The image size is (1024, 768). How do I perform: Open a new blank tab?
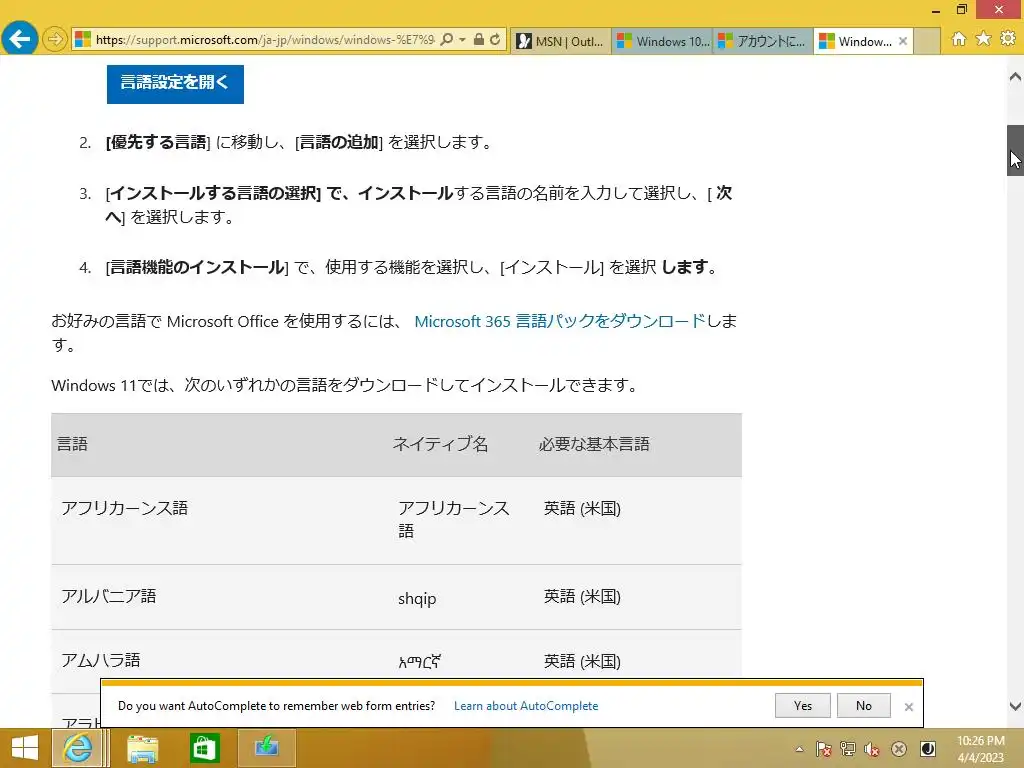coord(927,41)
